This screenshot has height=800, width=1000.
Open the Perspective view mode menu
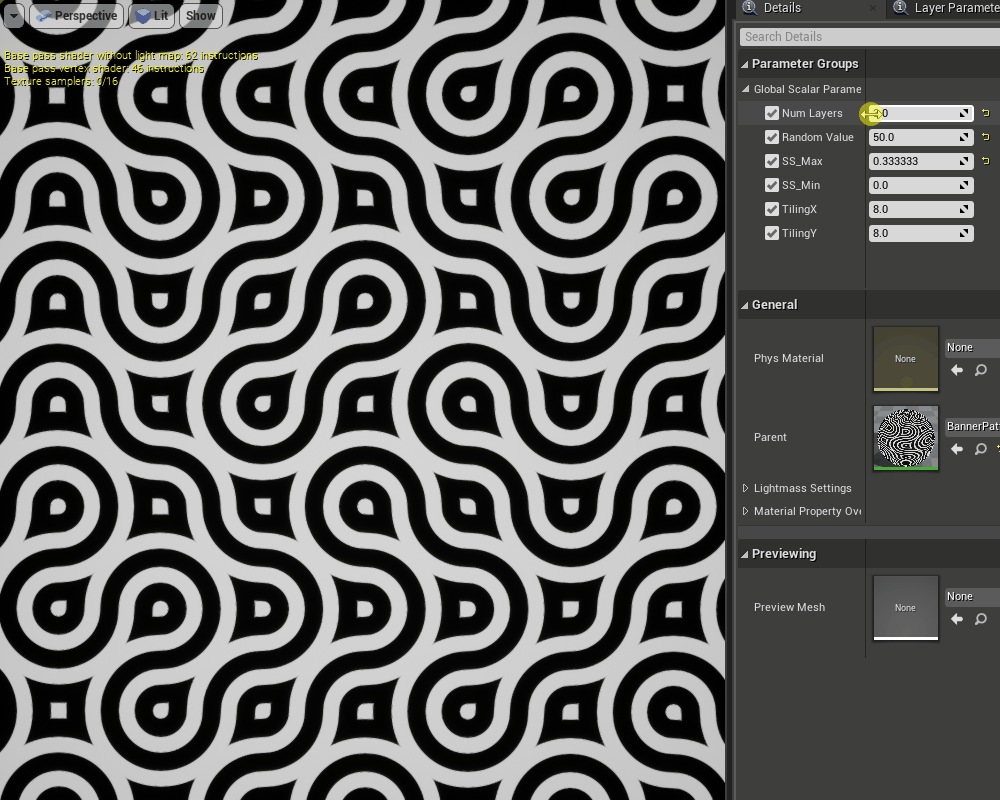tap(77, 15)
